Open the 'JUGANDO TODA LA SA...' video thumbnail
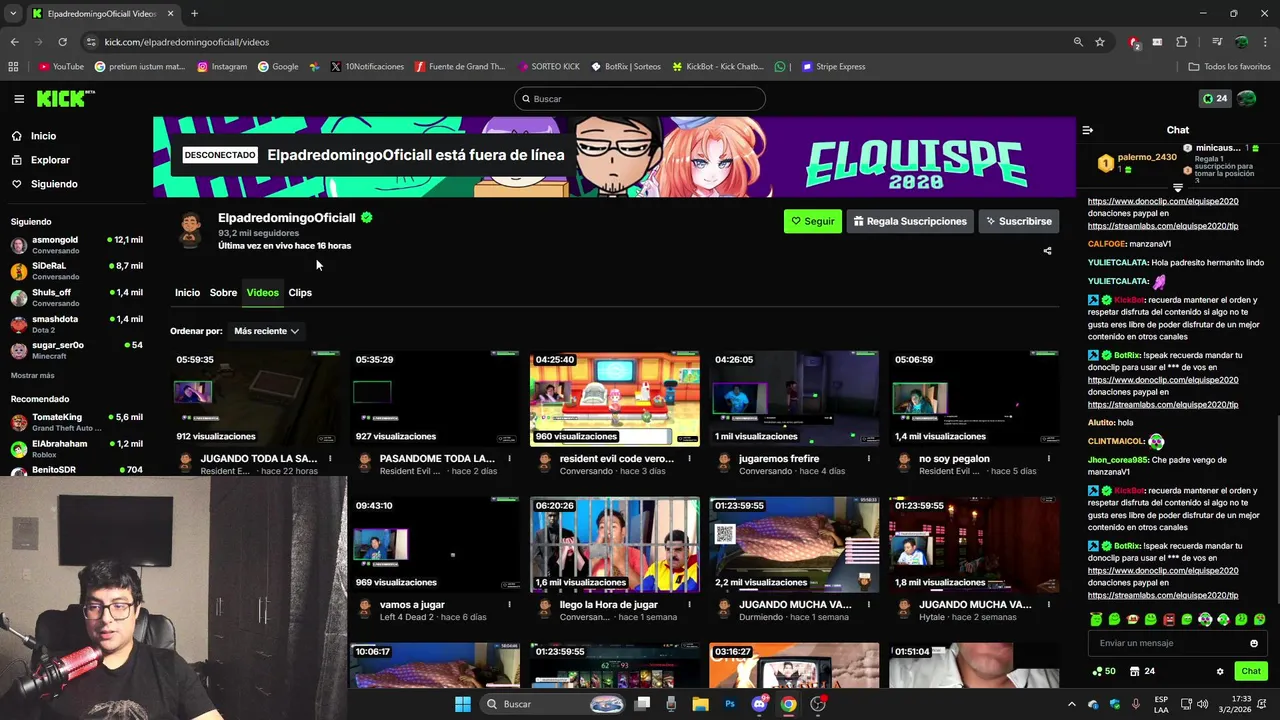The width and height of the screenshot is (1280, 720). (255, 398)
